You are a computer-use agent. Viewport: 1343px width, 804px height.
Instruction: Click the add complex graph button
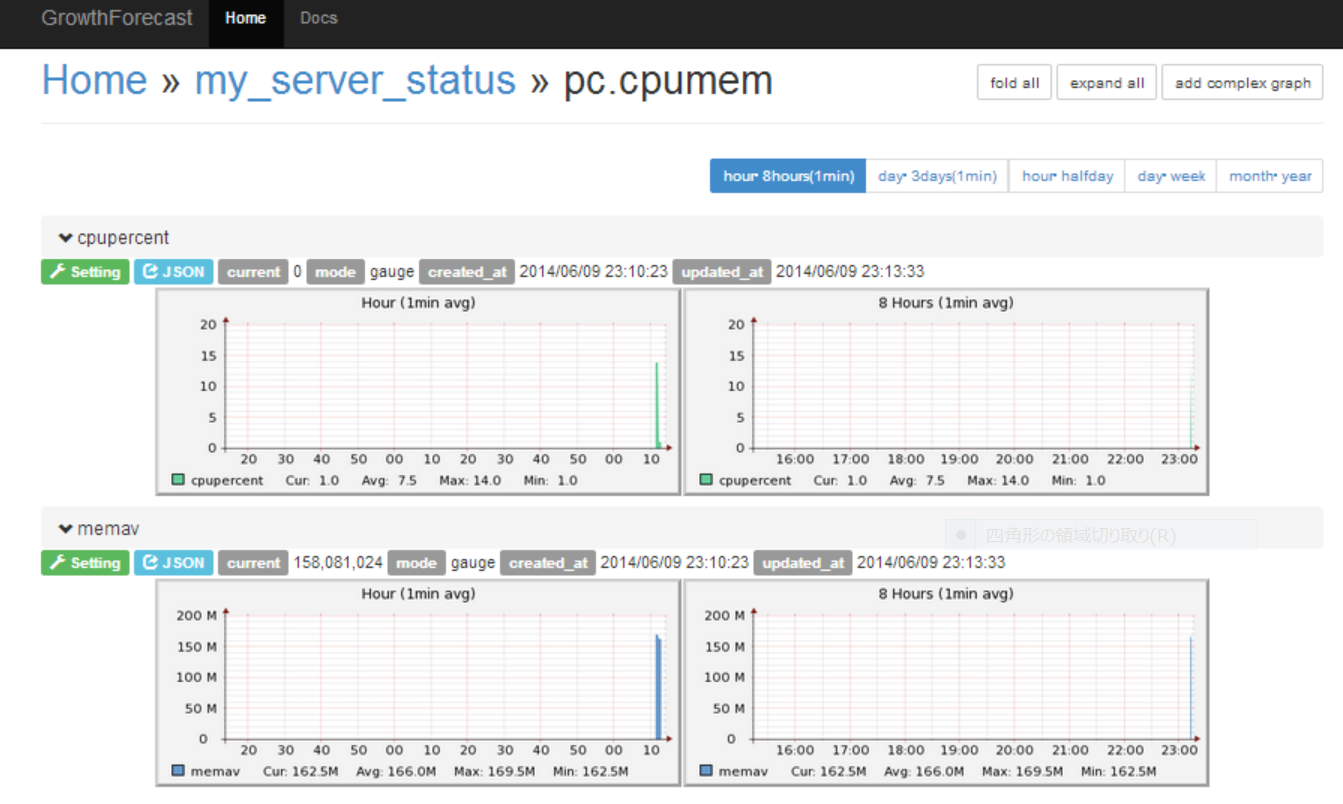pos(1241,82)
